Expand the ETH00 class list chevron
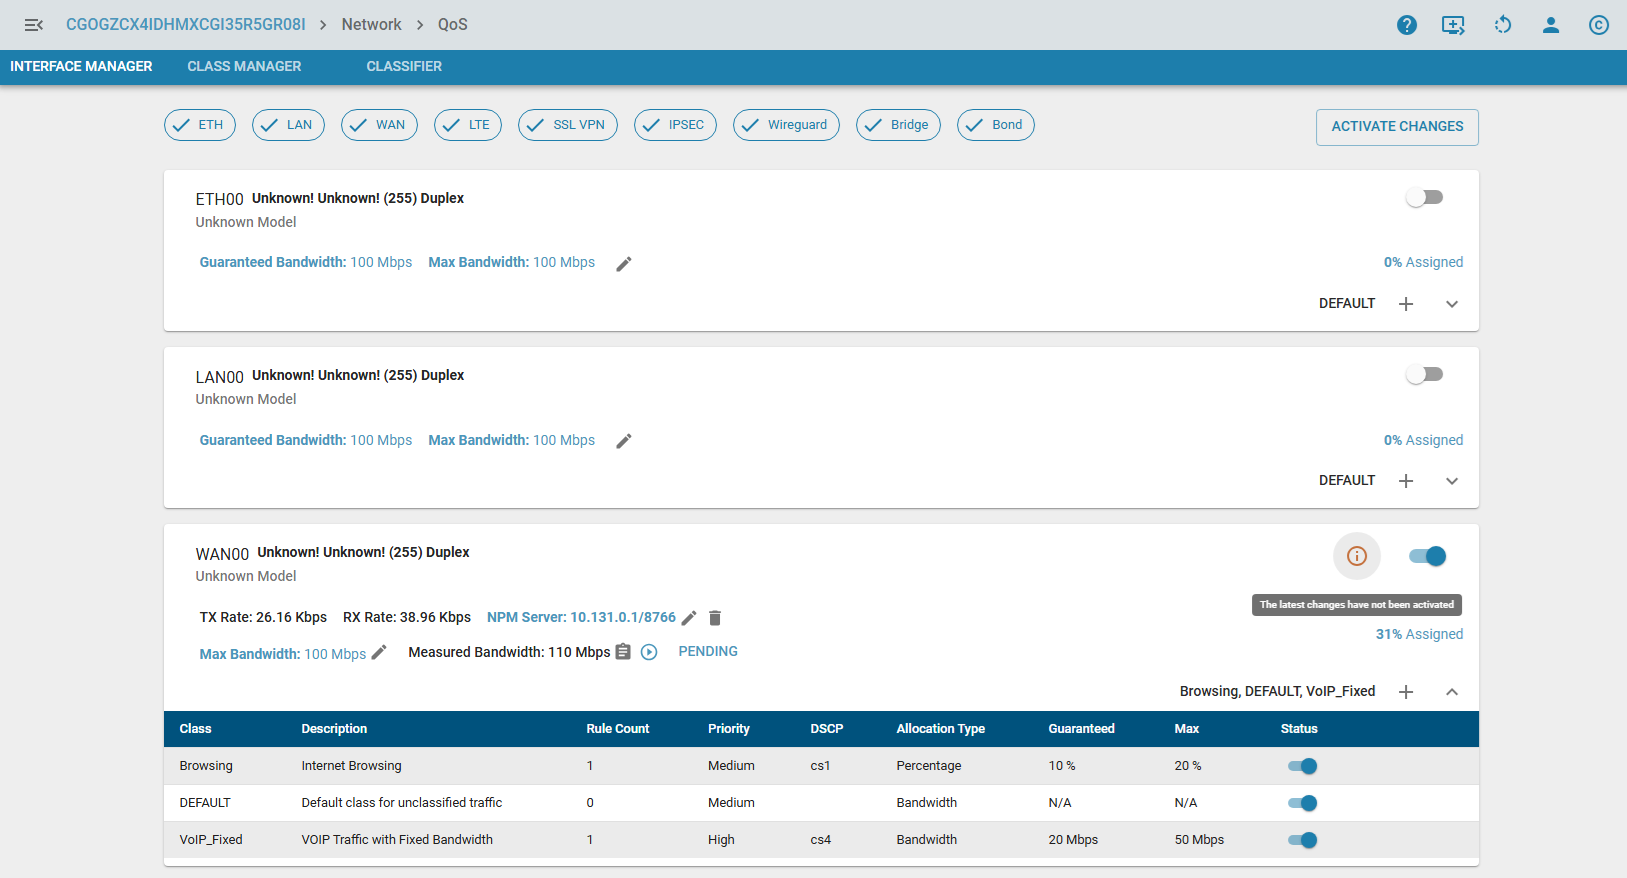1627x878 pixels. click(x=1451, y=304)
